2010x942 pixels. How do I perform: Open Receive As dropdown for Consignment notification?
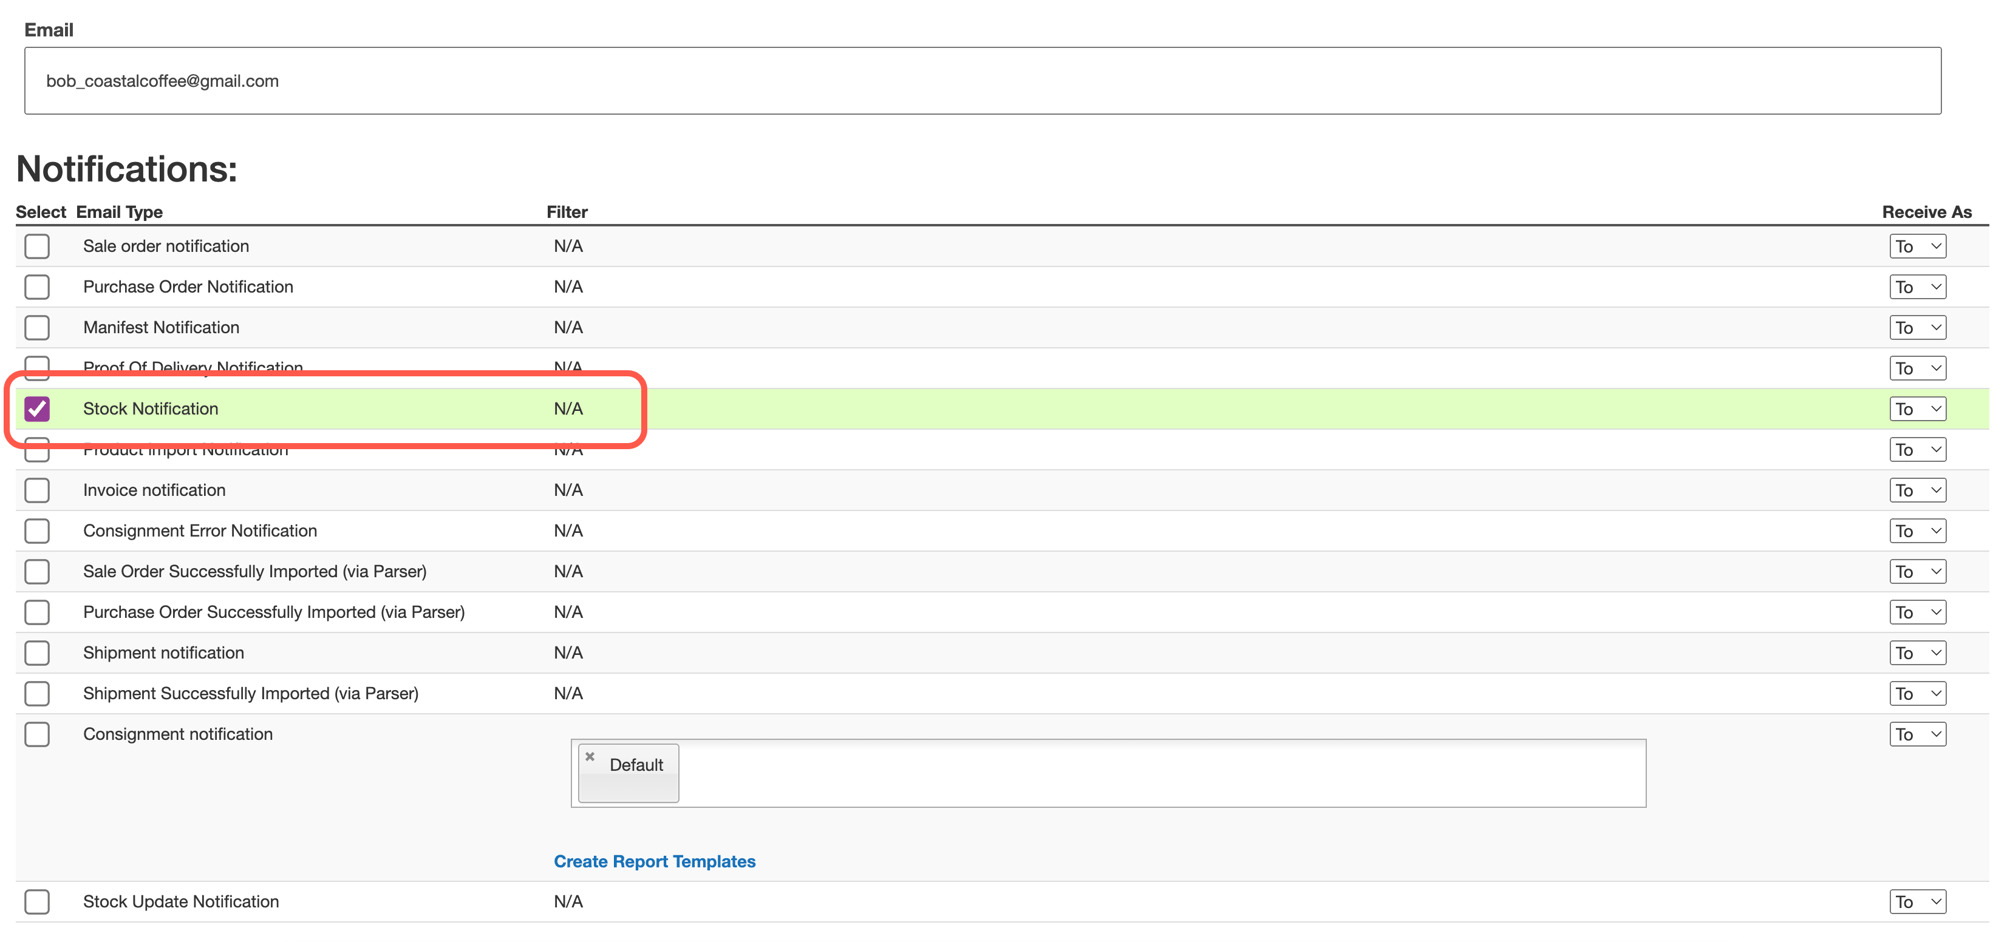[1917, 734]
